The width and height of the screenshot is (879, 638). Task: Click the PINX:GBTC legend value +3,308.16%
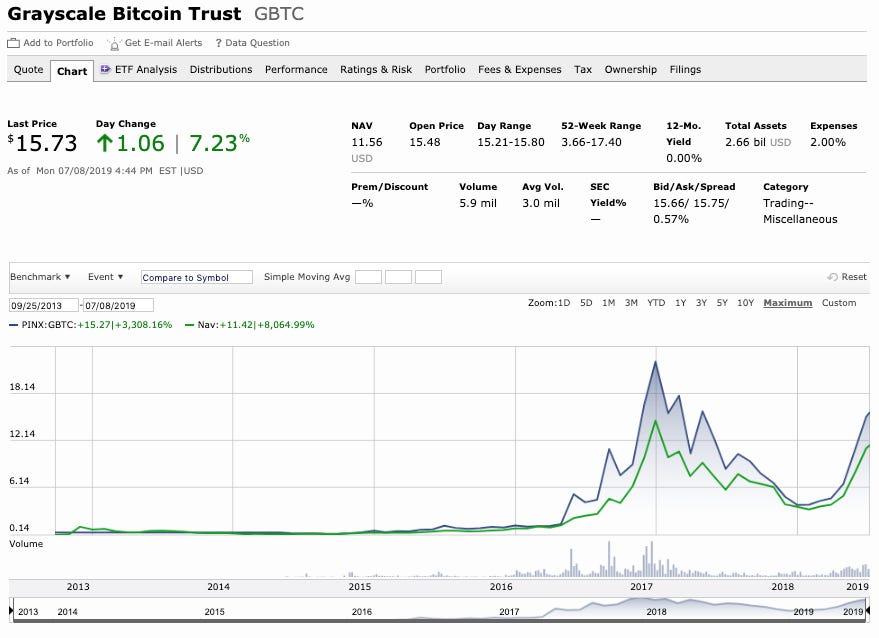(x=144, y=325)
